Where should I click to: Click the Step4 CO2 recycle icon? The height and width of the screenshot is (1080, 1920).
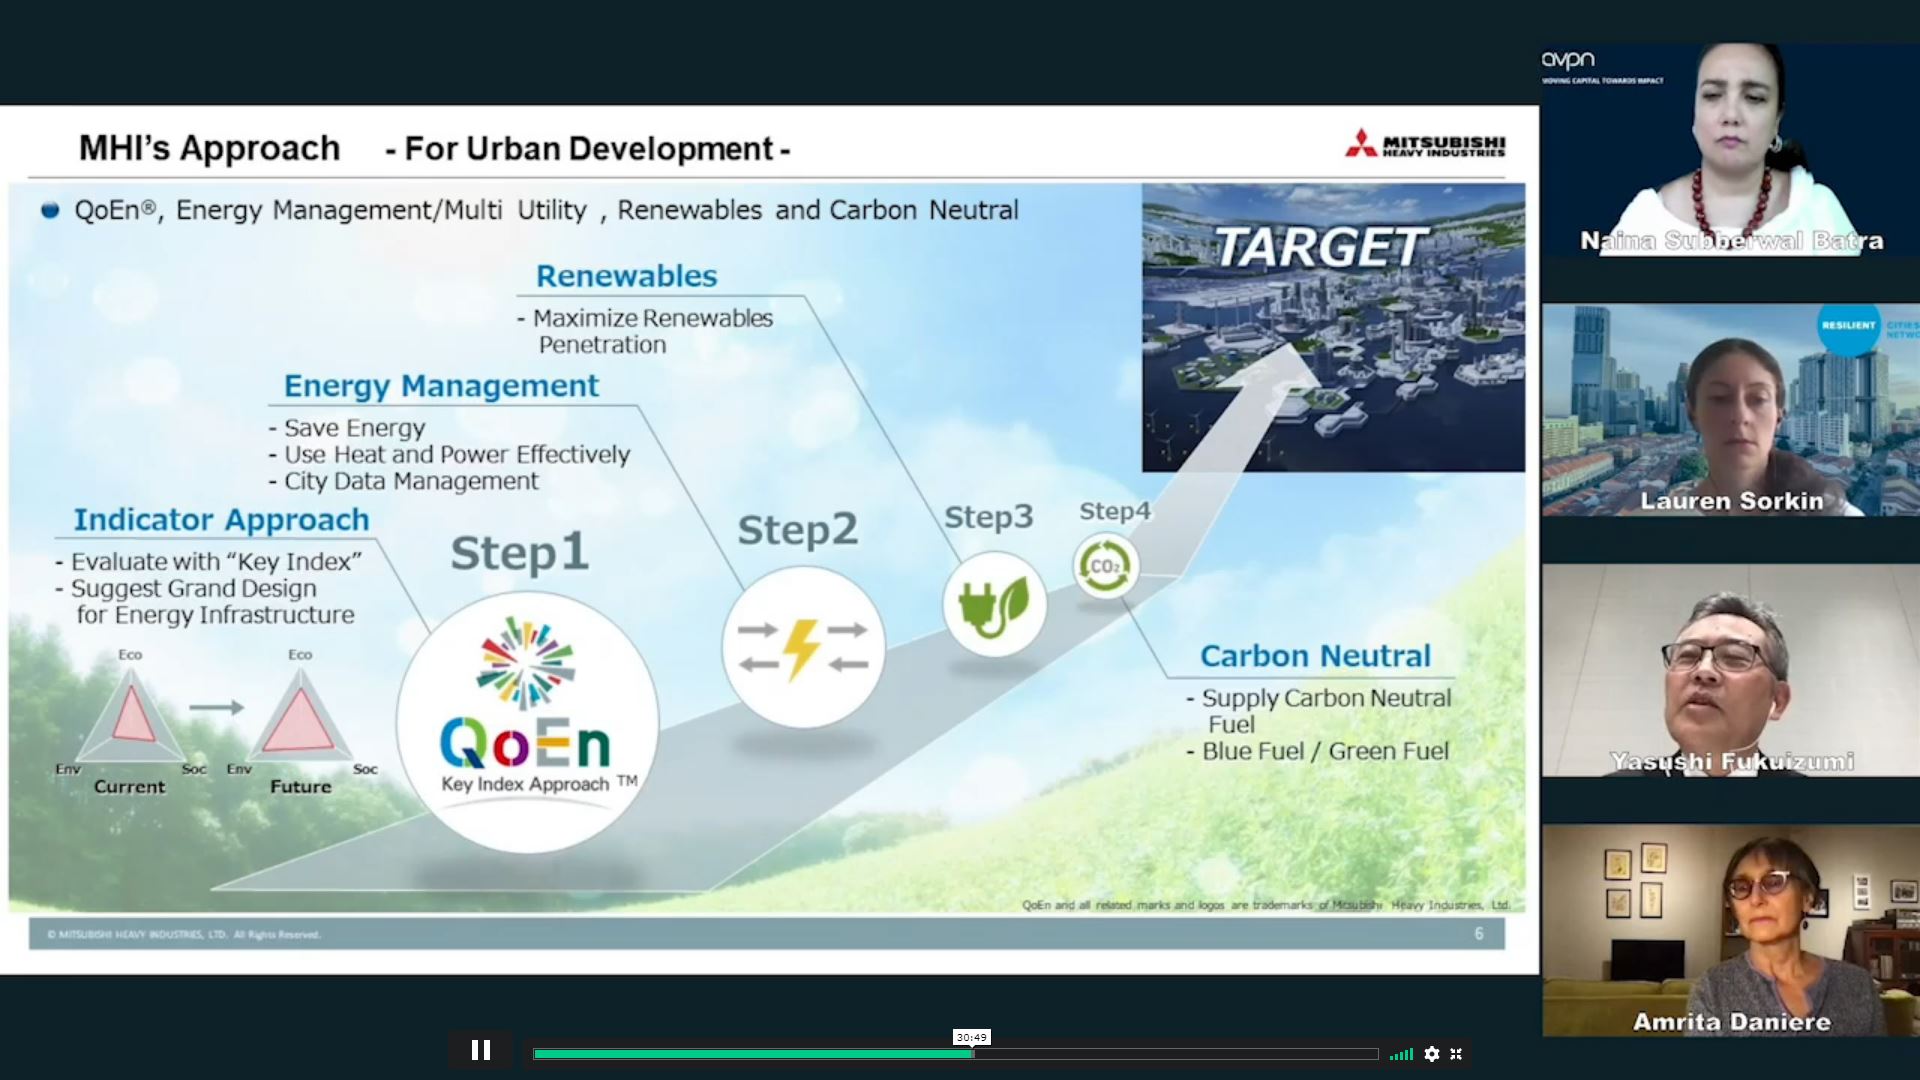pos(1105,566)
